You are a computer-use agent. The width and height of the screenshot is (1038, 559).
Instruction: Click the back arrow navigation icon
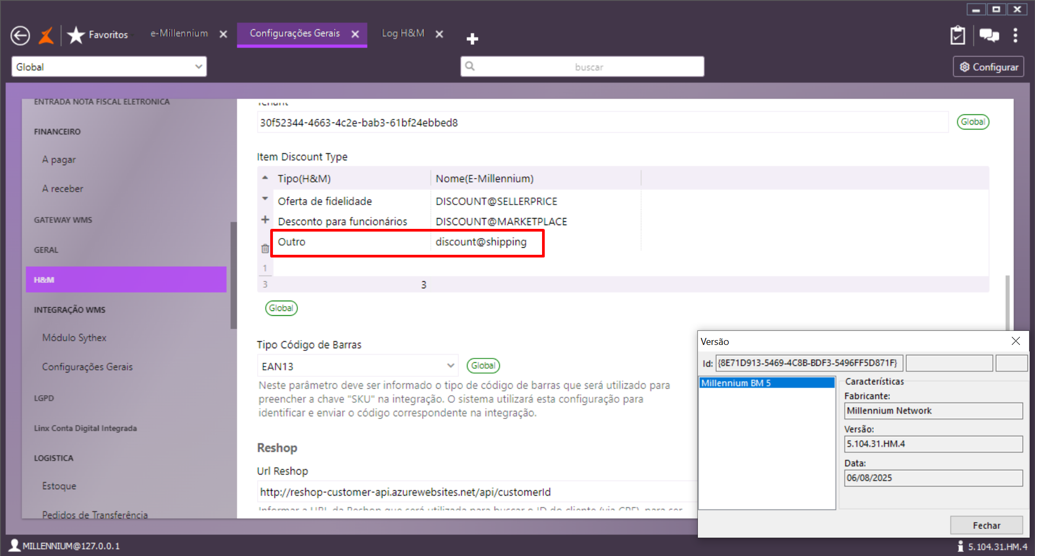tap(20, 36)
